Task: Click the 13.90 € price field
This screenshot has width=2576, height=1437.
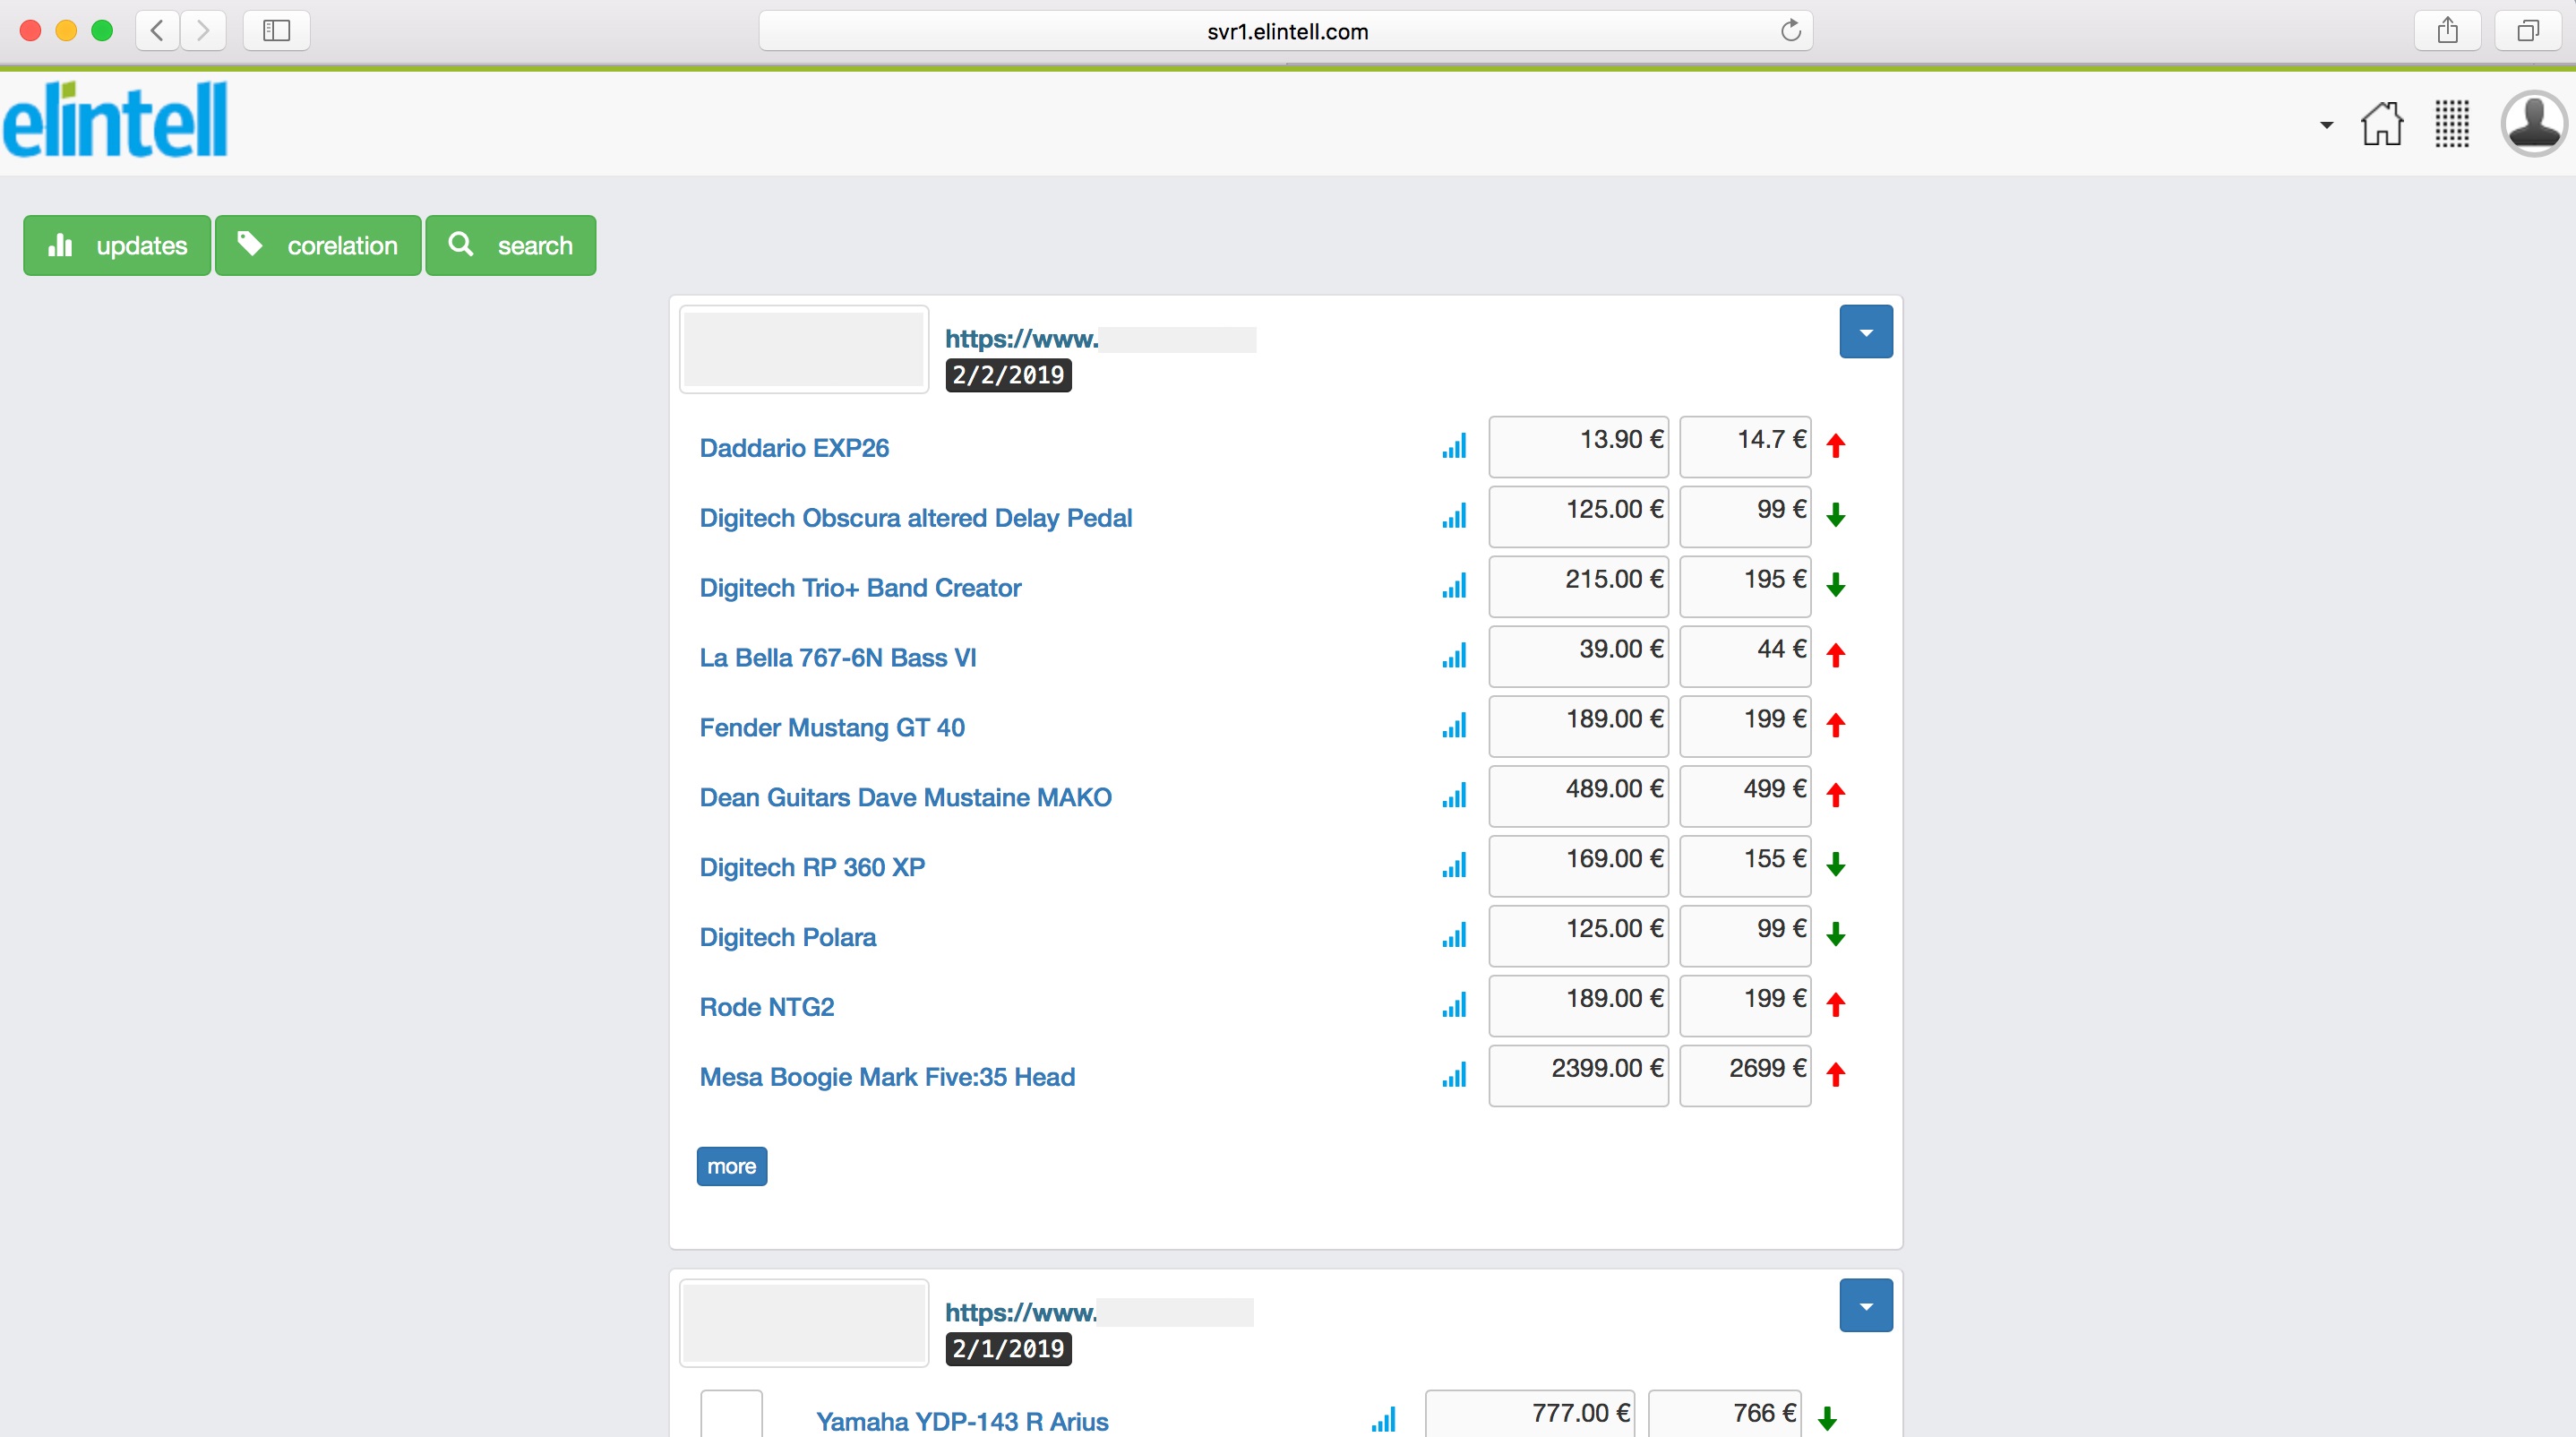Action: point(1578,446)
